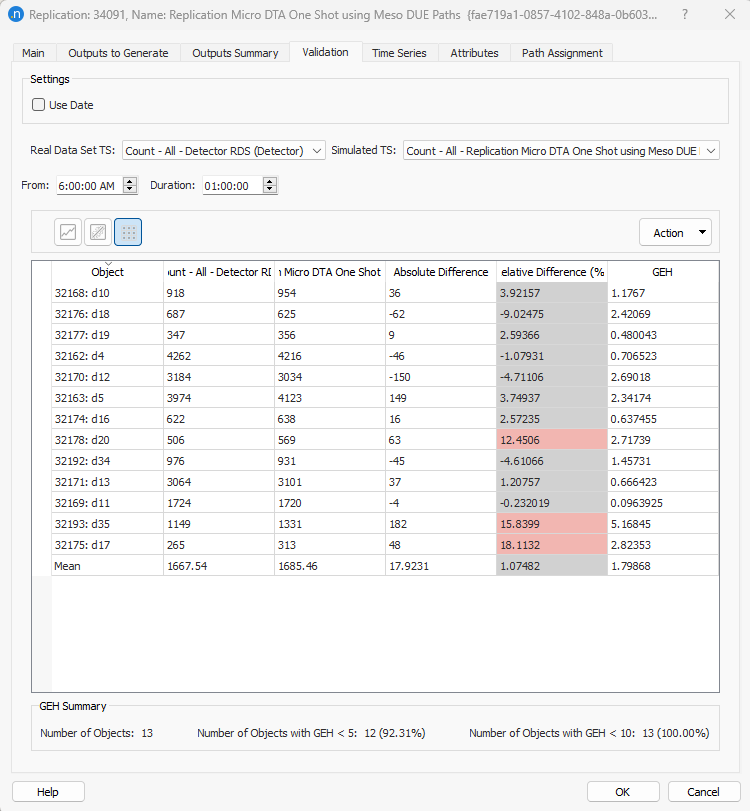
Task: Increment the From time with the up stepper
Action: coord(129,181)
